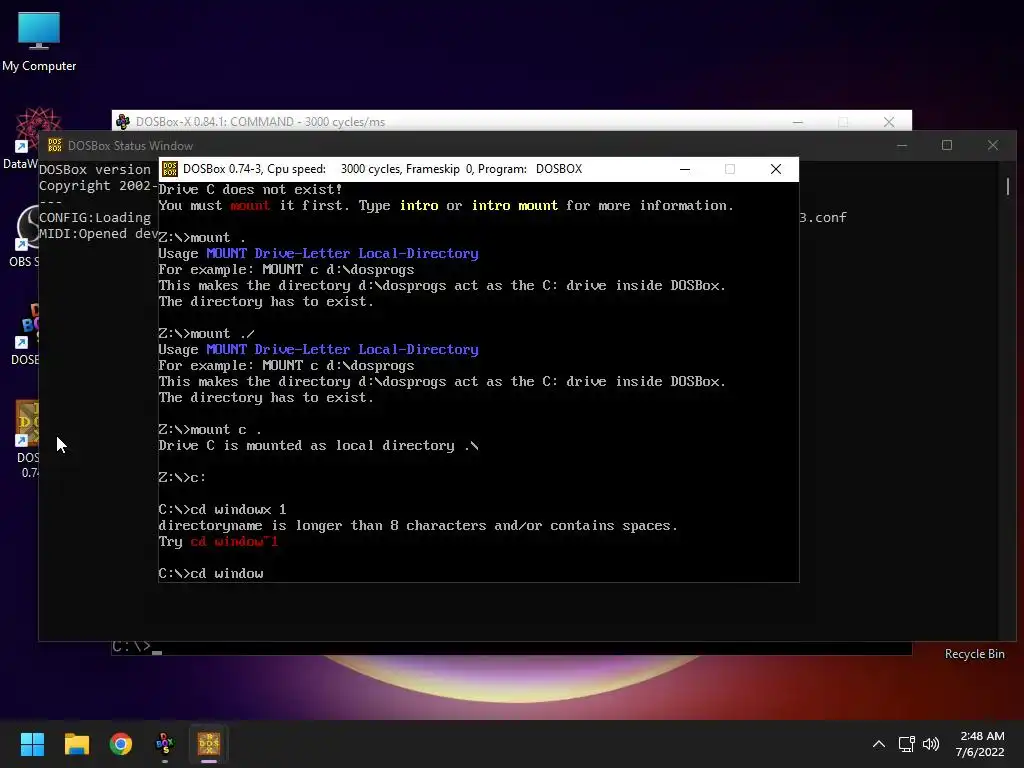This screenshot has width=1024, height=768.
Task: Open the volume tray icon
Action: pos(931,744)
